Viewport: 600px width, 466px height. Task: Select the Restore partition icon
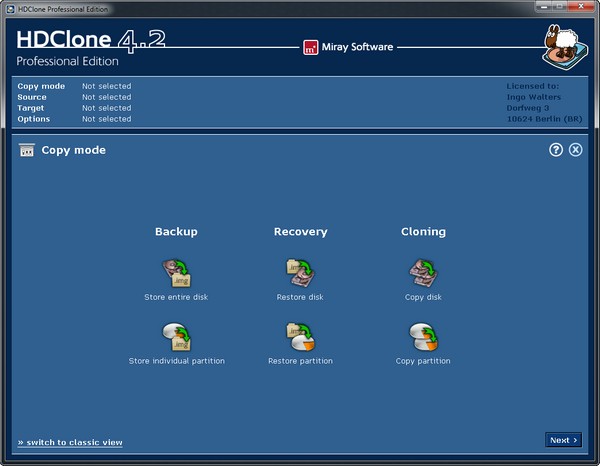300,337
